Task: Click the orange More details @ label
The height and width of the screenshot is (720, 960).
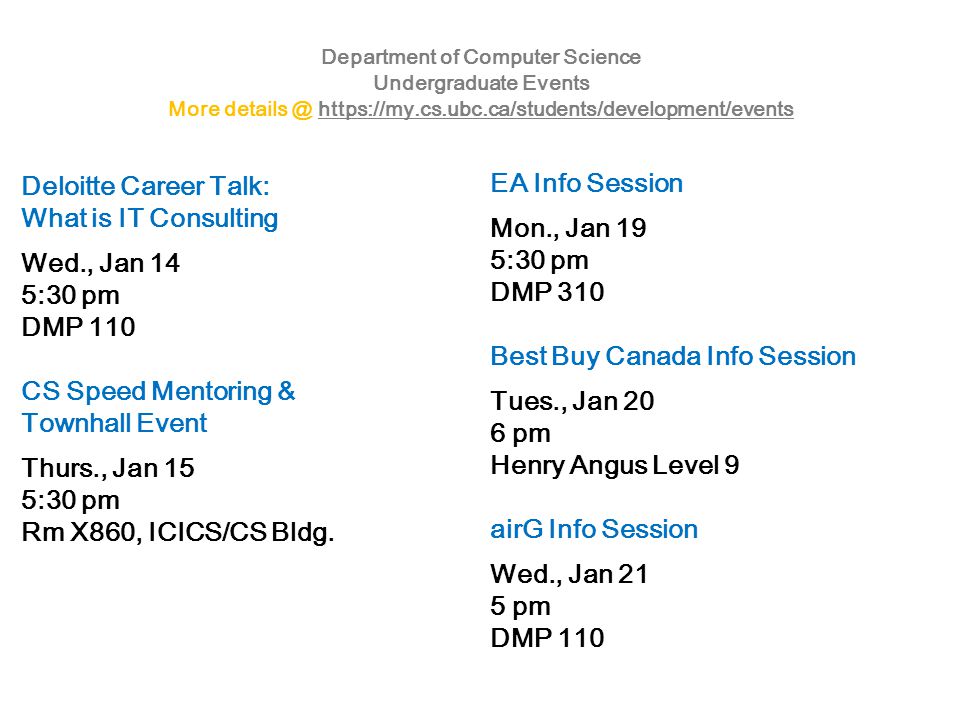Action: [x=240, y=109]
